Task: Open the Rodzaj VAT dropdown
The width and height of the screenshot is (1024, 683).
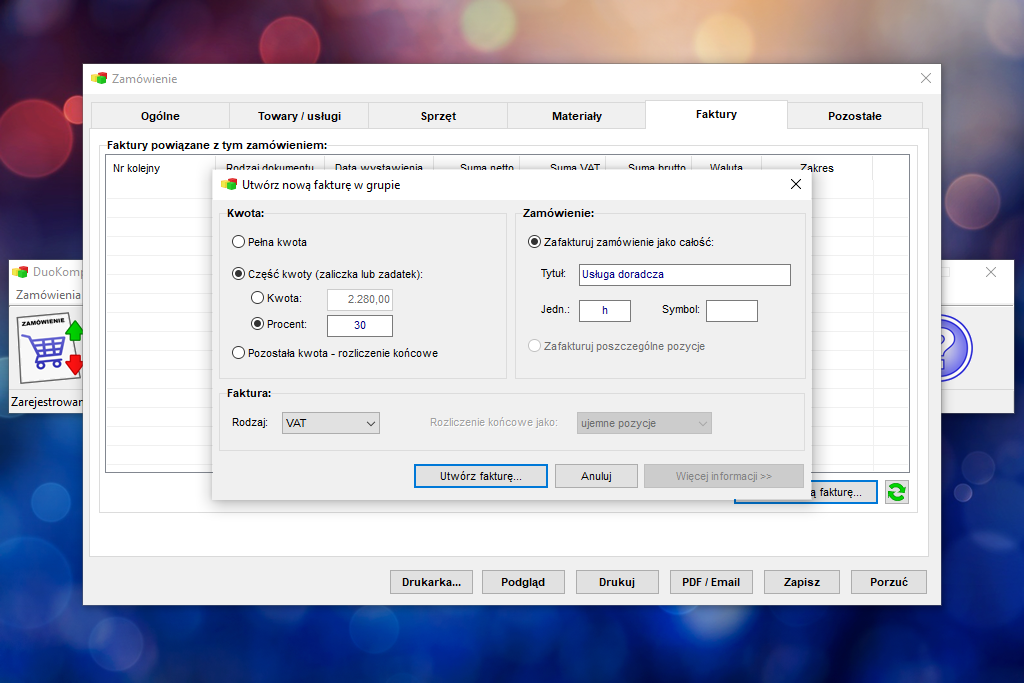Action: (x=330, y=423)
